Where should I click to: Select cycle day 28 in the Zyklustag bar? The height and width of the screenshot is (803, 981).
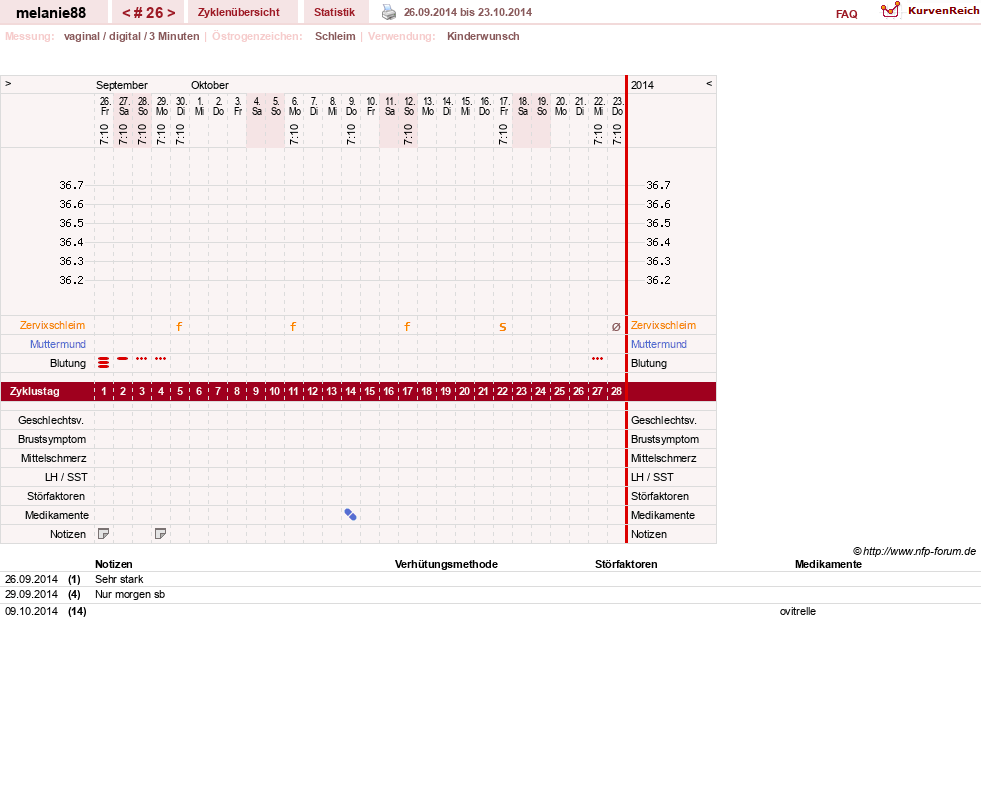click(x=616, y=391)
